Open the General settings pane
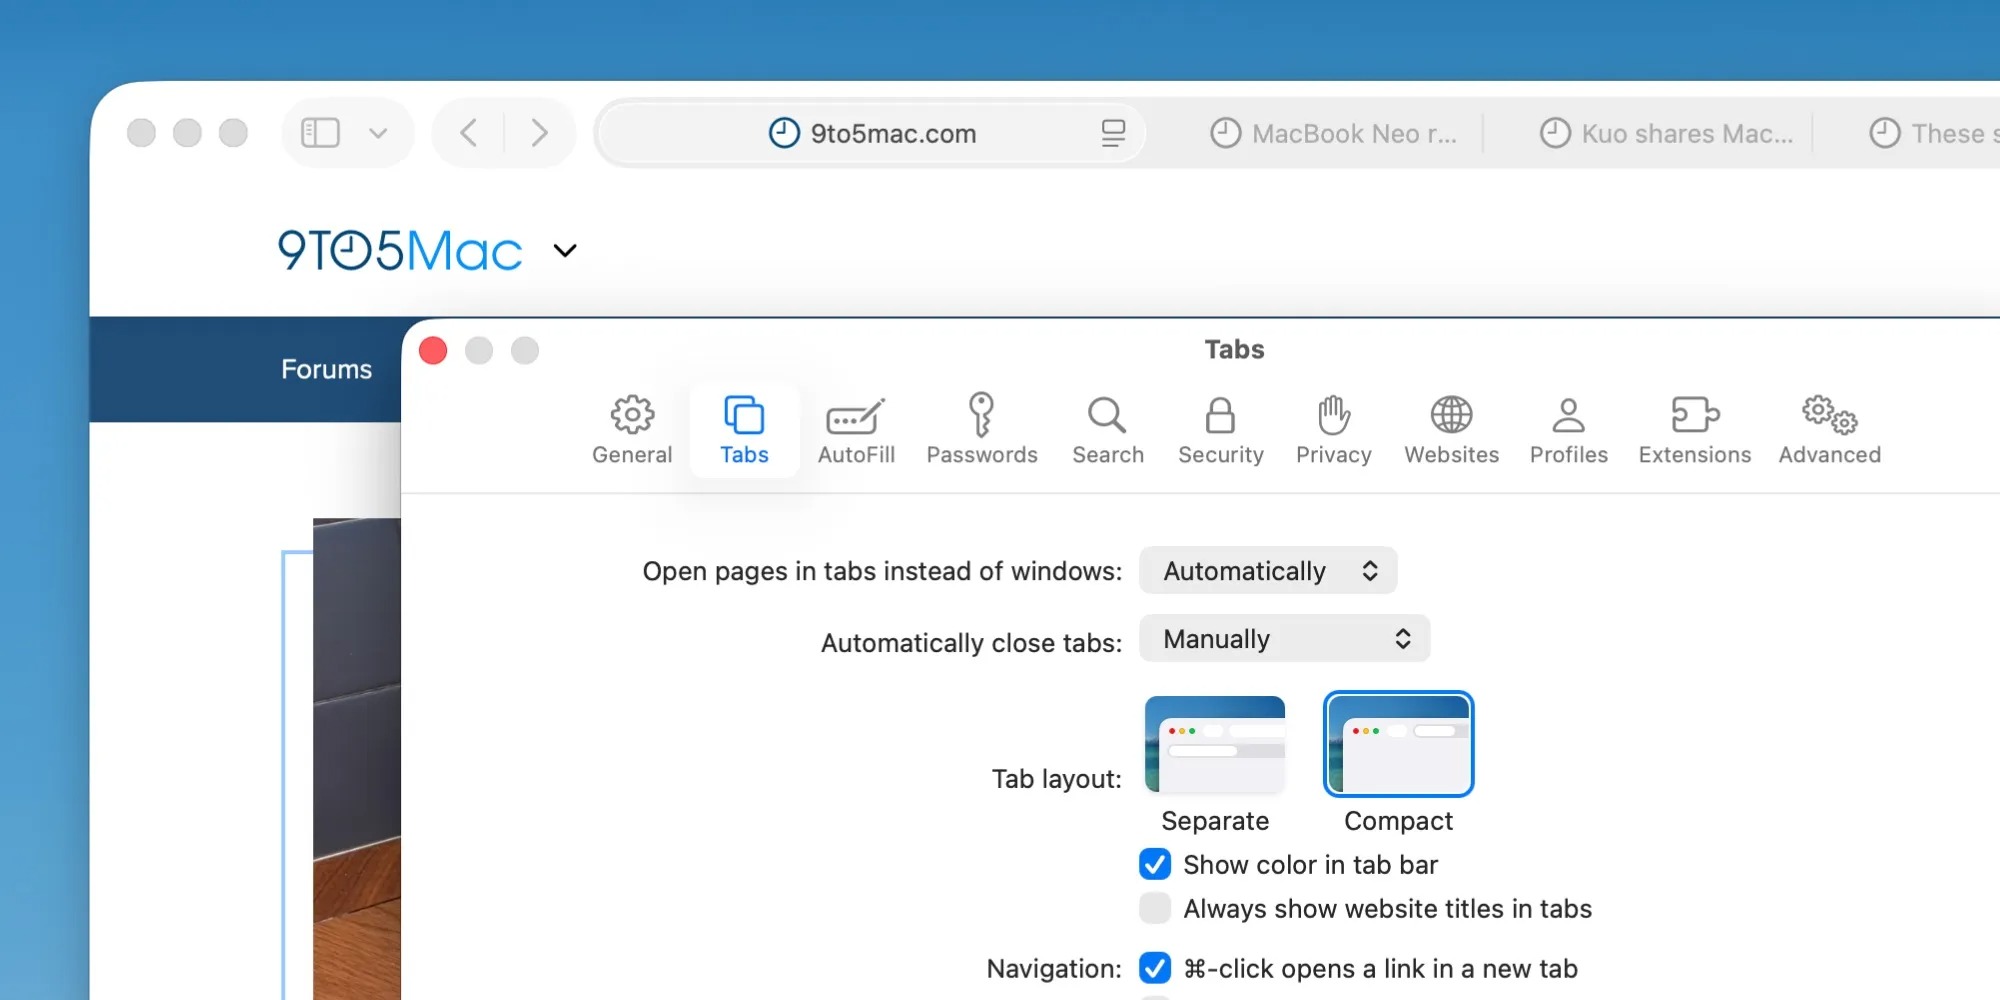The image size is (2000, 1000). [x=632, y=430]
